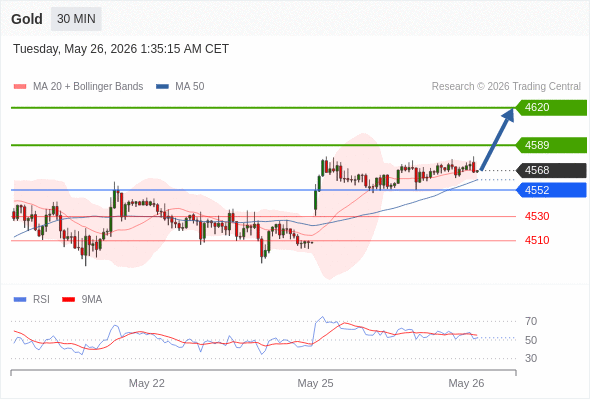The width and height of the screenshot is (590, 400).
Task: Click the Research Trading Central copyright text
Action: click(506, 87)
